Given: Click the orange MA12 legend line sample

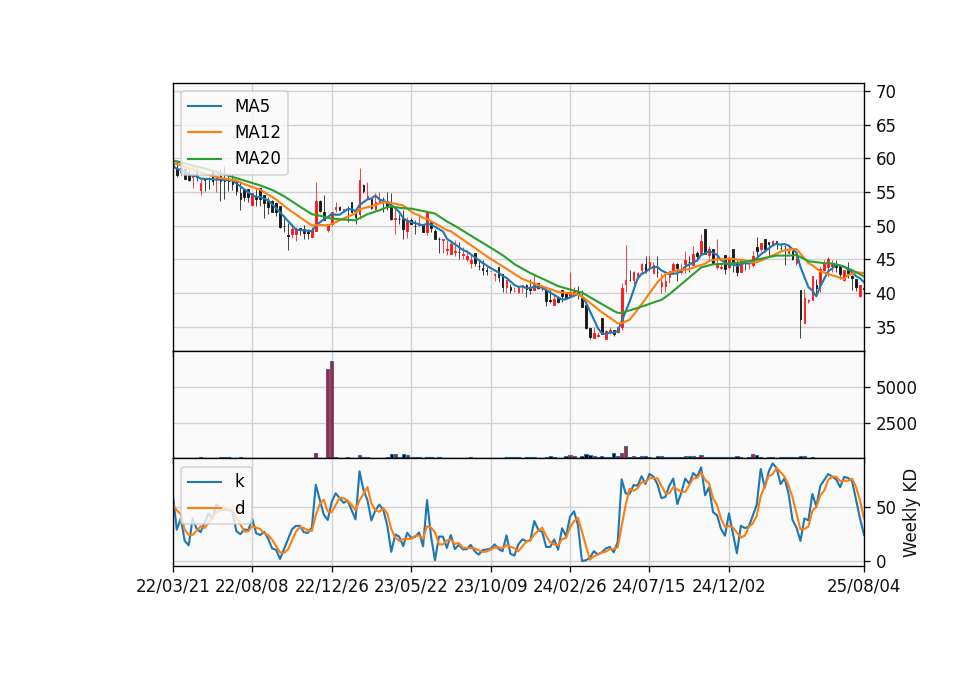Looking at the screenshot, I should point(204,132).
